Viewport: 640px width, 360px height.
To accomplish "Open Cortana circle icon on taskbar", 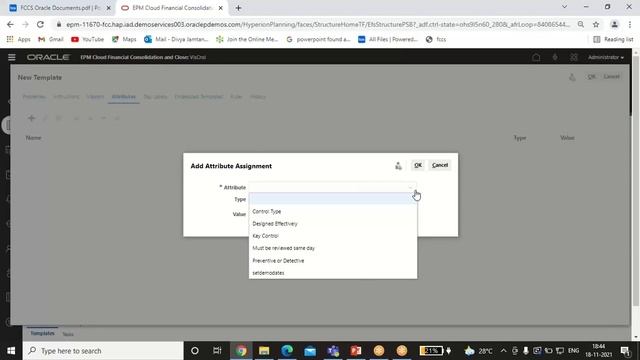I will [195, 351].
